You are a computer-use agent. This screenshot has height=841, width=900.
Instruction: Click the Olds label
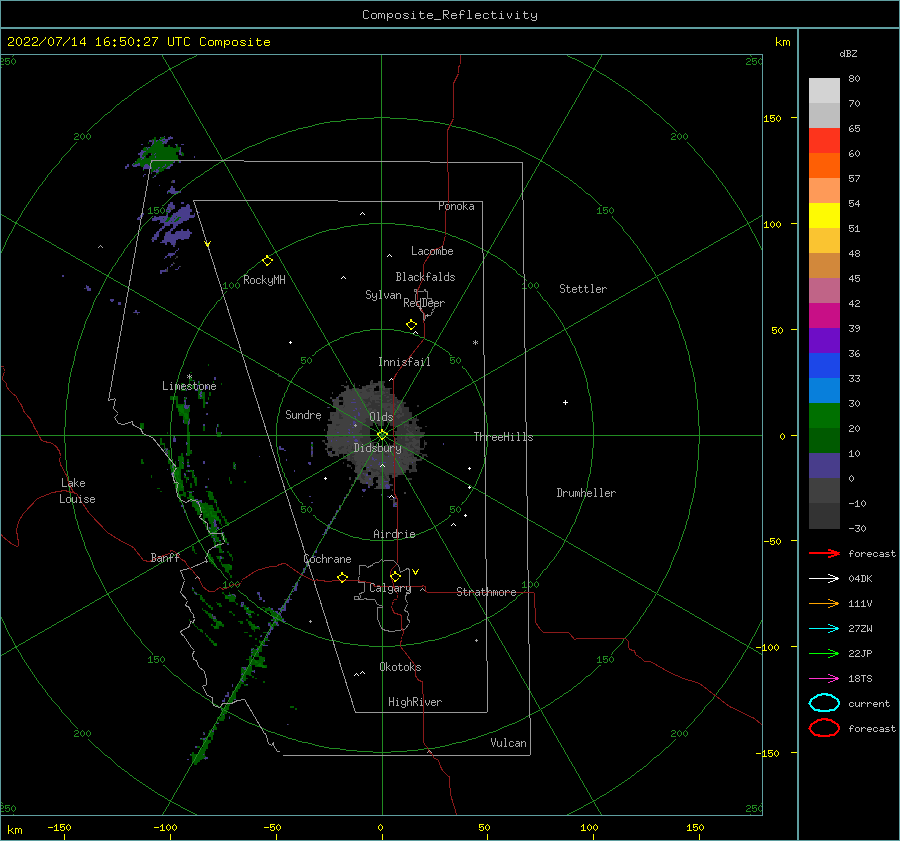point(381,417)
